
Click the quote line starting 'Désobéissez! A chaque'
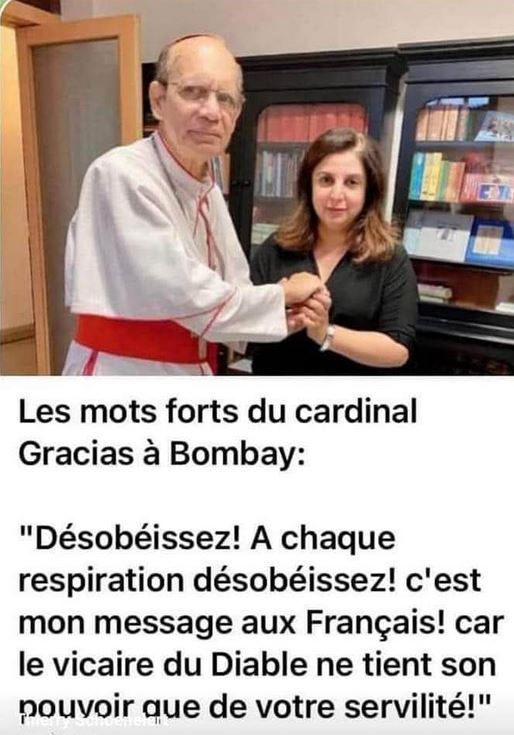(x=207, y=538)
